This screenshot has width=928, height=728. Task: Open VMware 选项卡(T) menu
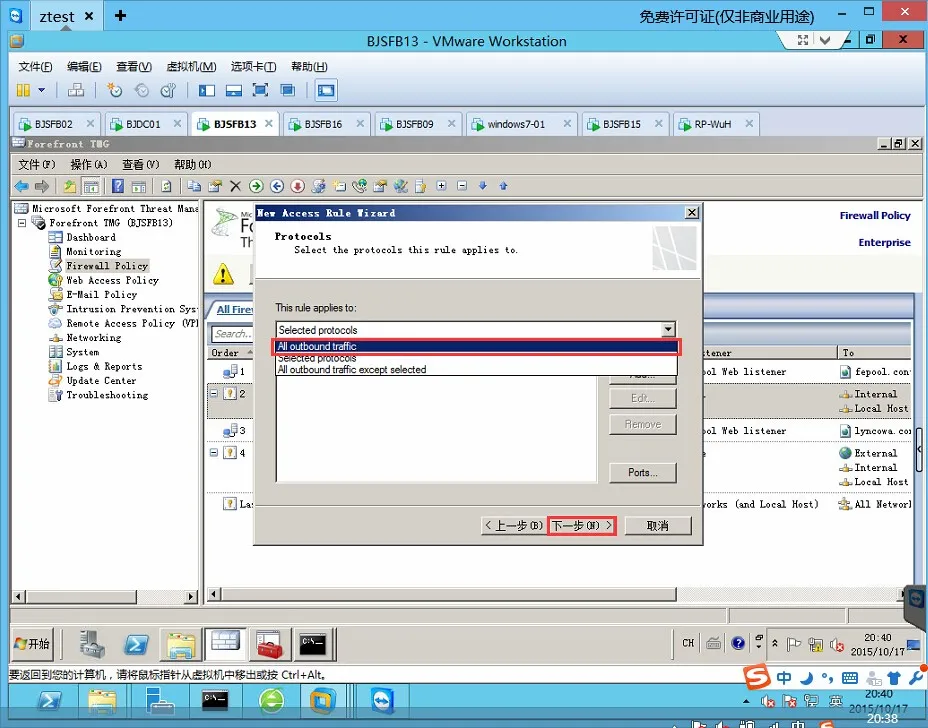coord(253,66)
